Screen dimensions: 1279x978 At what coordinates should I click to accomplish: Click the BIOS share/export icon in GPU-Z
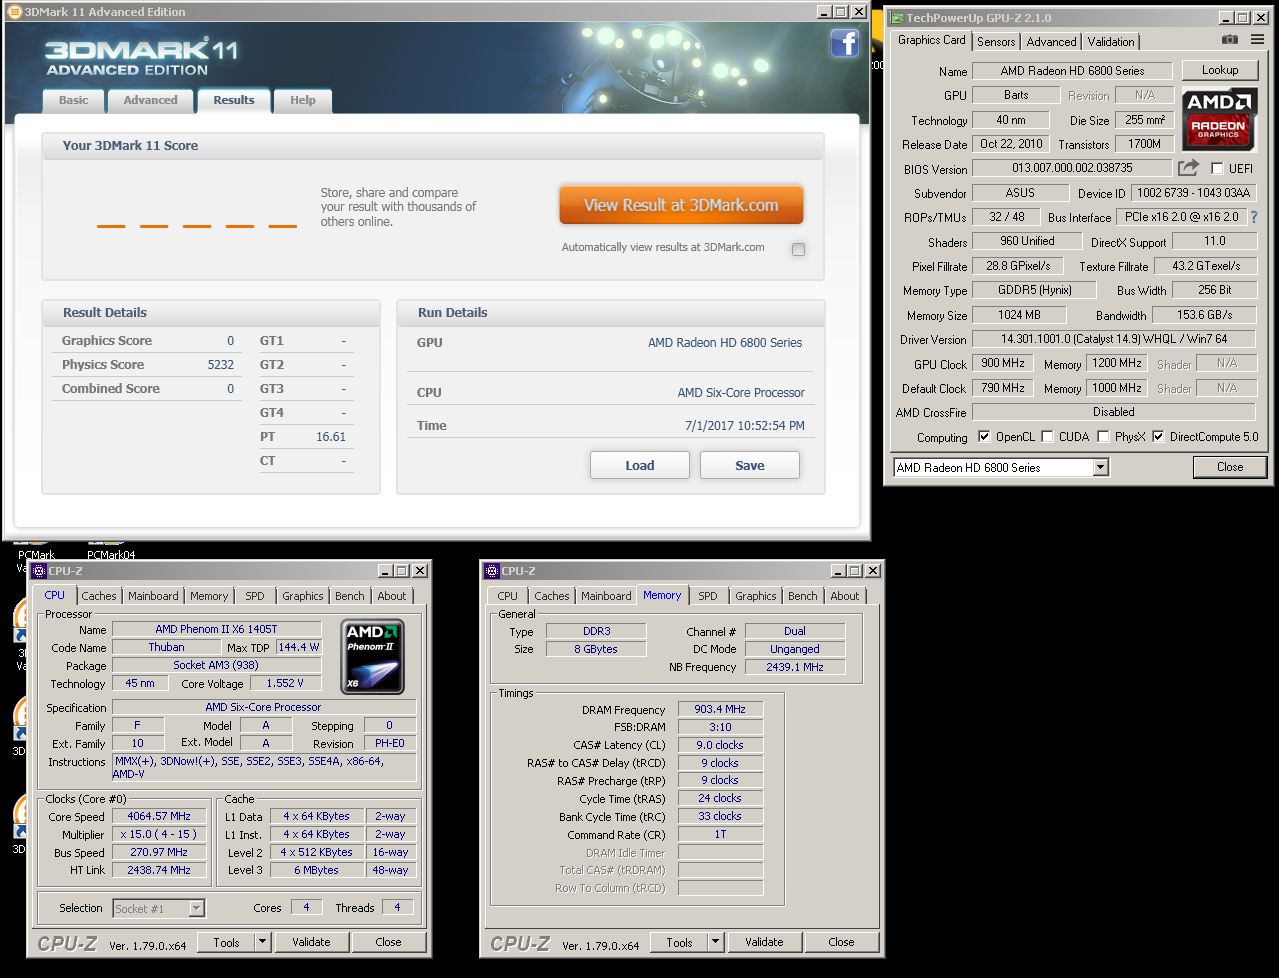(x=1188, y=168)
